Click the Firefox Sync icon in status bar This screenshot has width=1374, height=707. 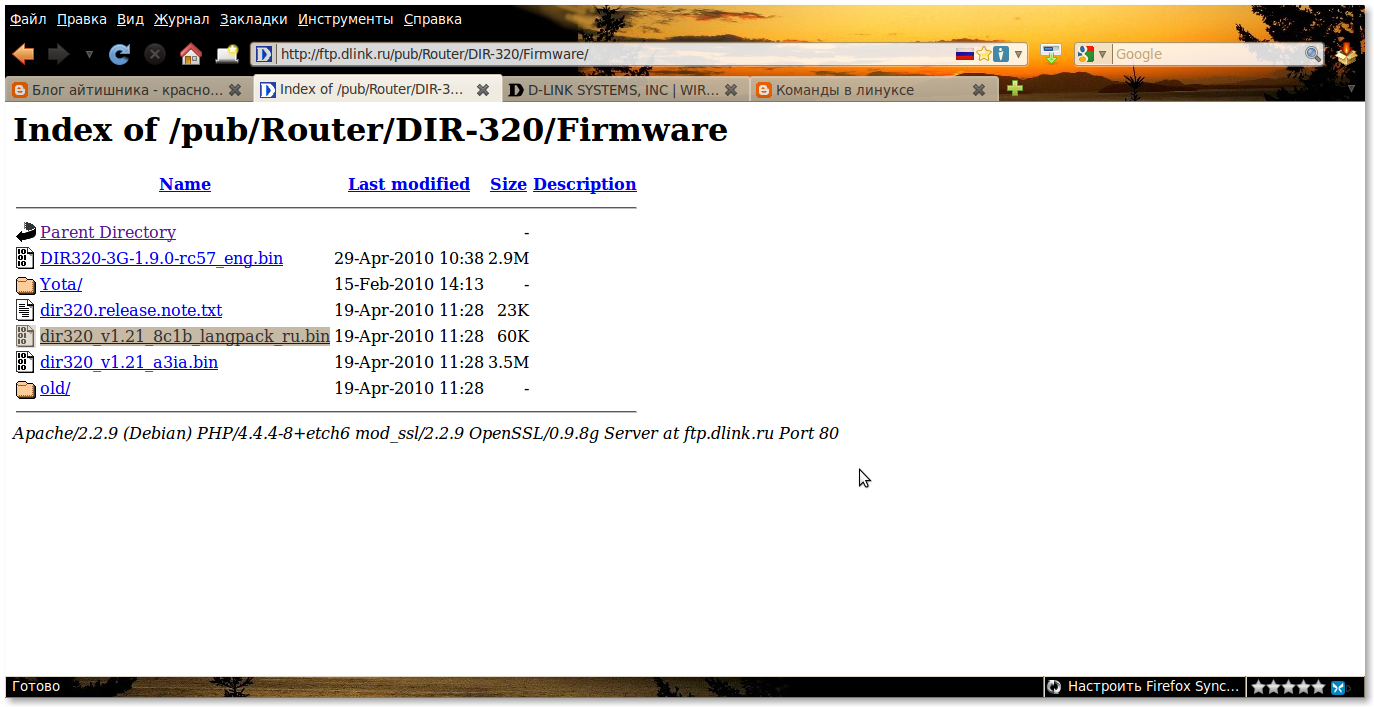coord(1053,687)
